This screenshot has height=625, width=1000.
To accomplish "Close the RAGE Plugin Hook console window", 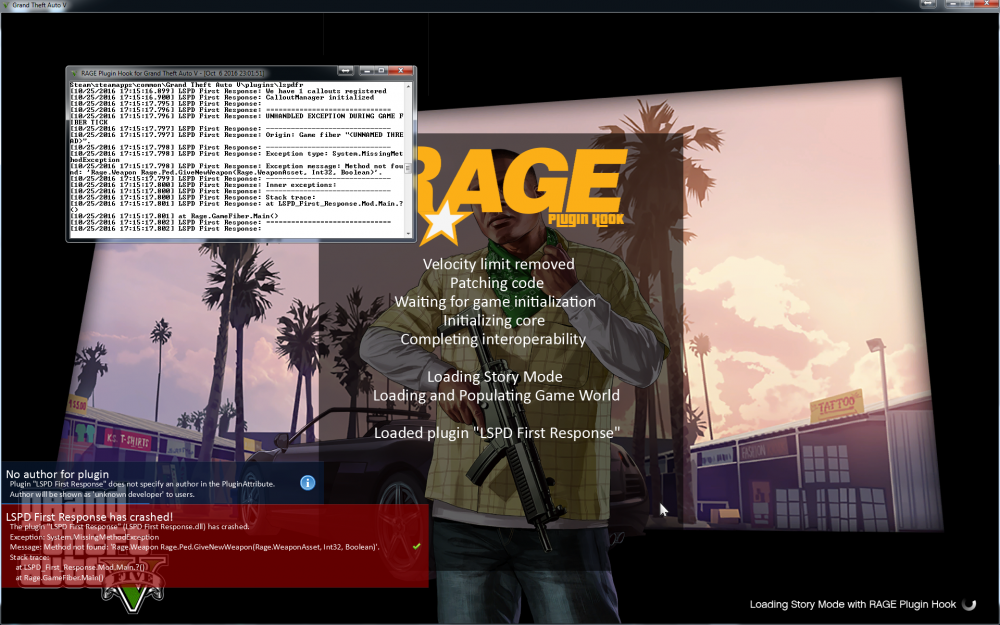I will pyautogui.click(x=401, y=71).
